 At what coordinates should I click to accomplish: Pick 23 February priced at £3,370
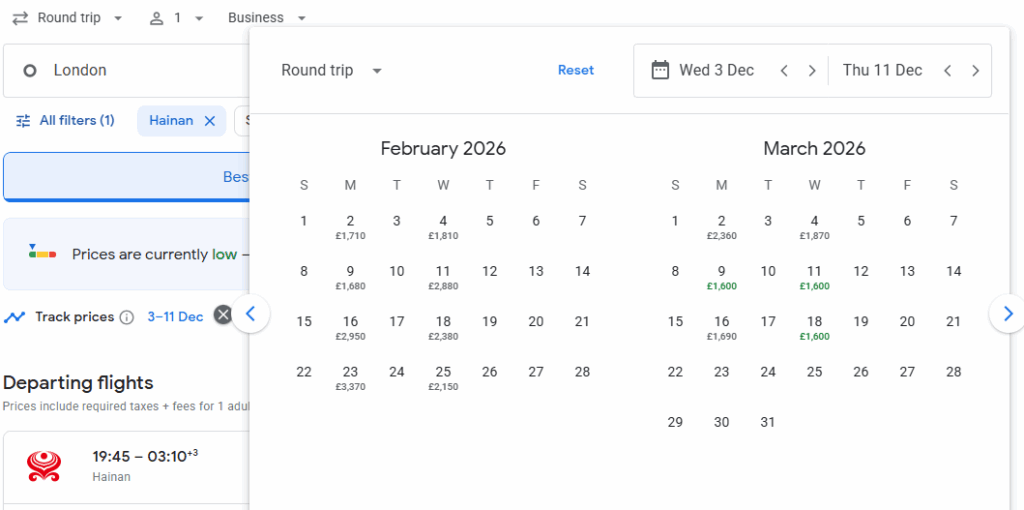pos(350,377)
